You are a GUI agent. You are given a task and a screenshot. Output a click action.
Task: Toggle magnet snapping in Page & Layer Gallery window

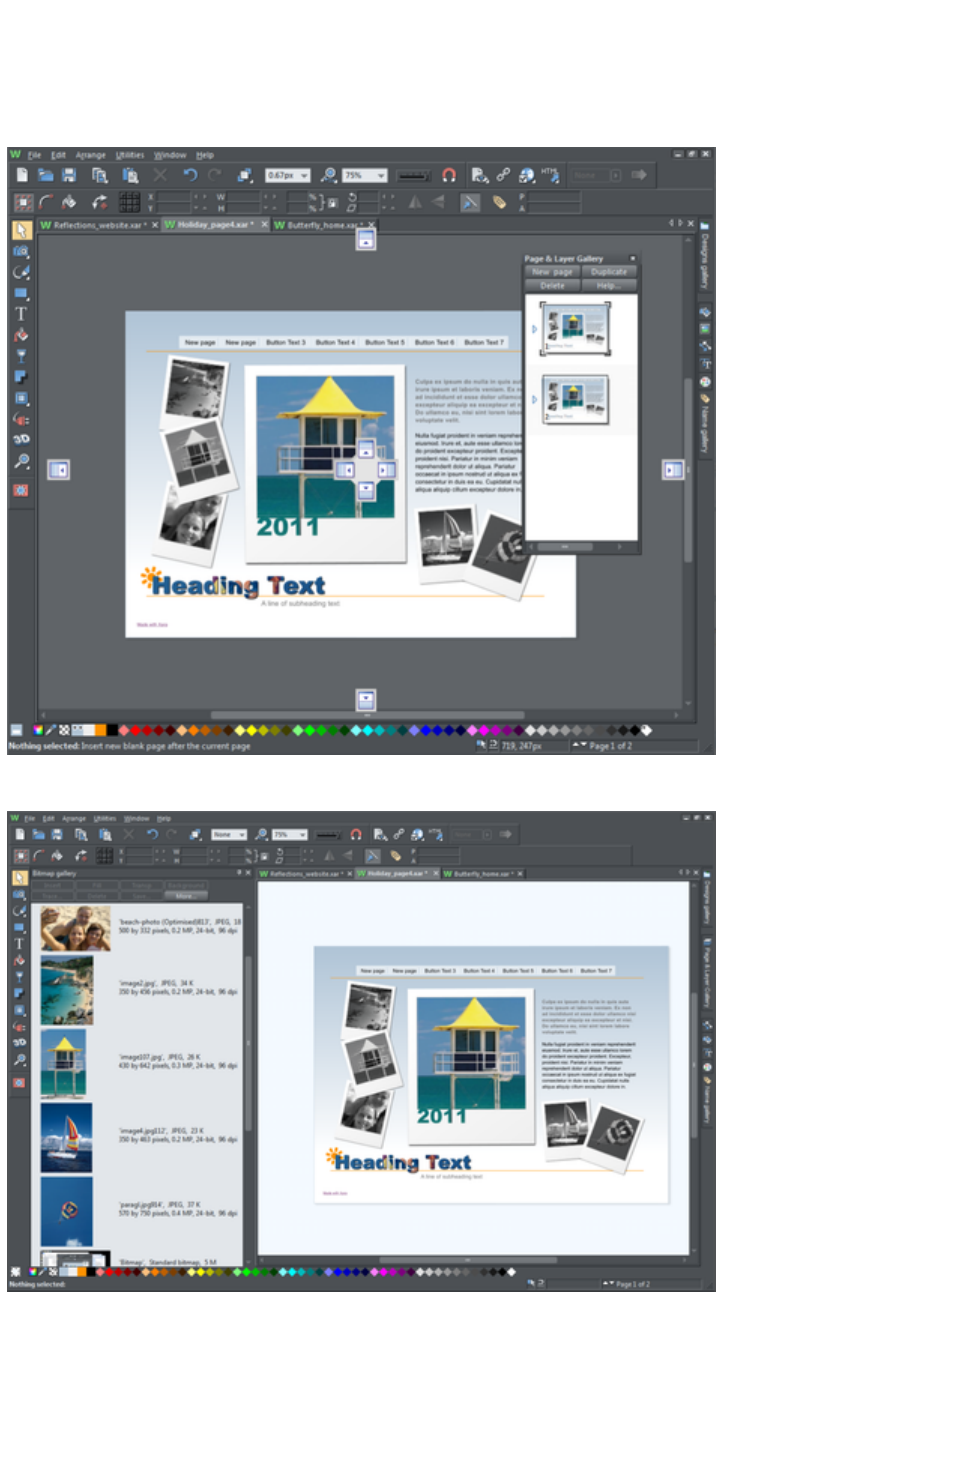(x=449, y=175)
